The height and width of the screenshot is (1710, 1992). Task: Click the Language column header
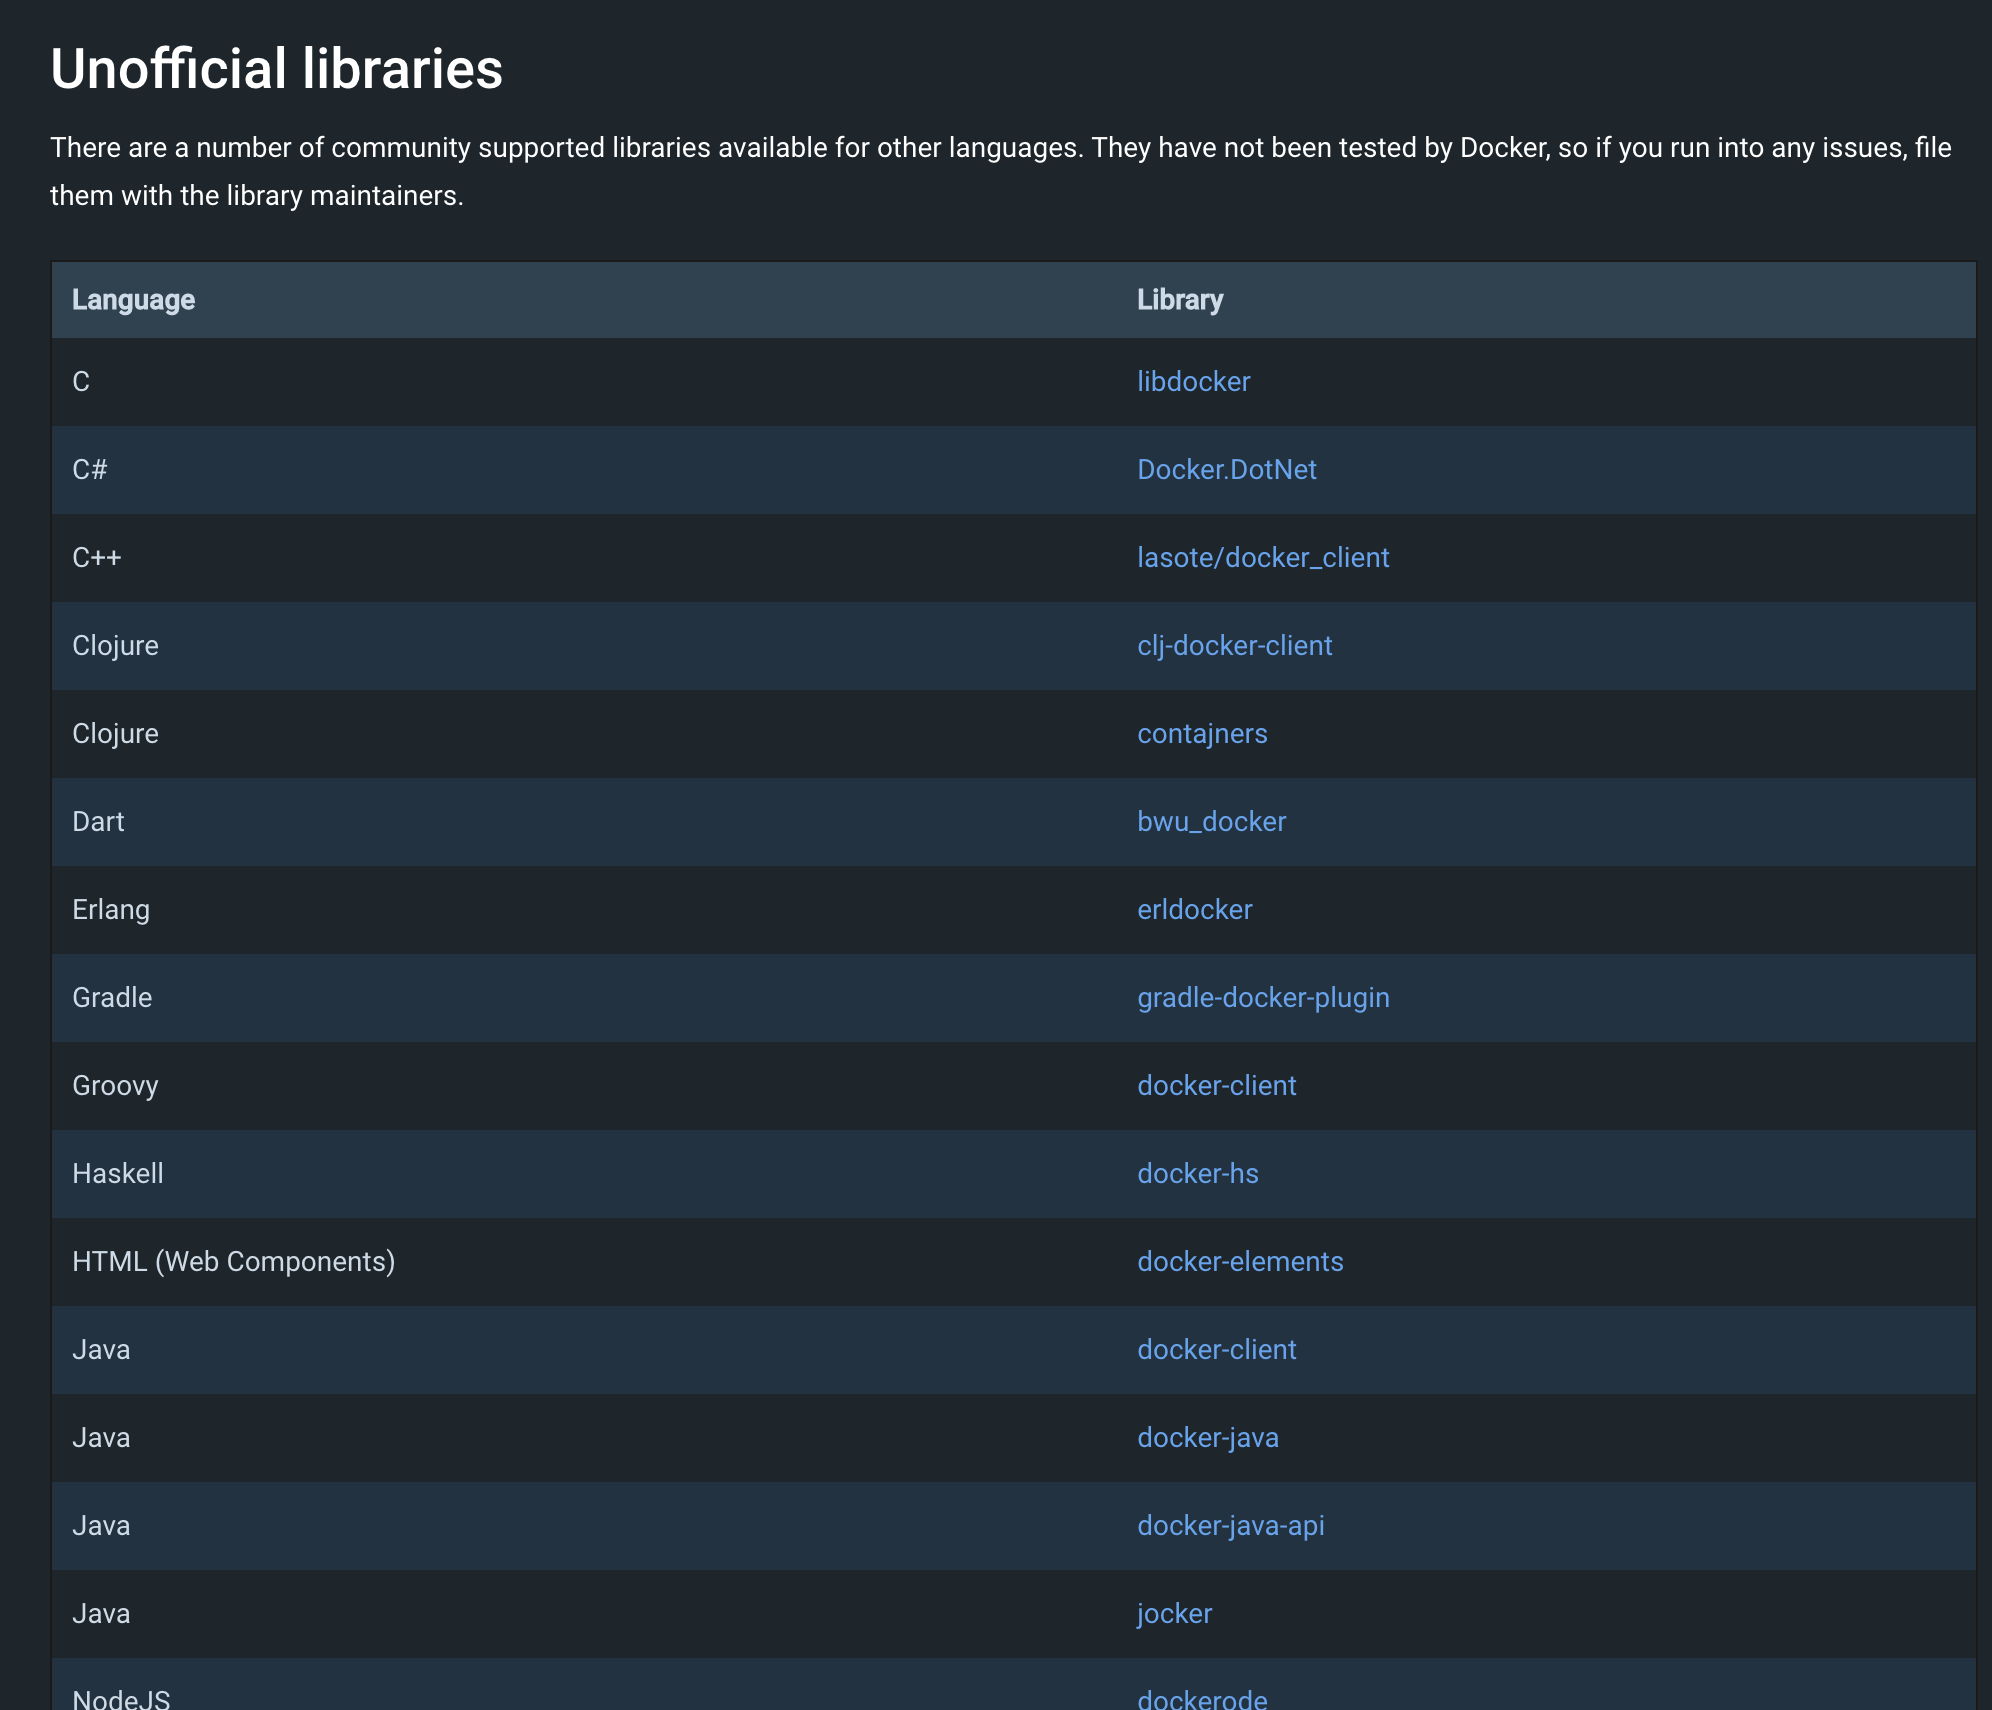coord(133,300)
